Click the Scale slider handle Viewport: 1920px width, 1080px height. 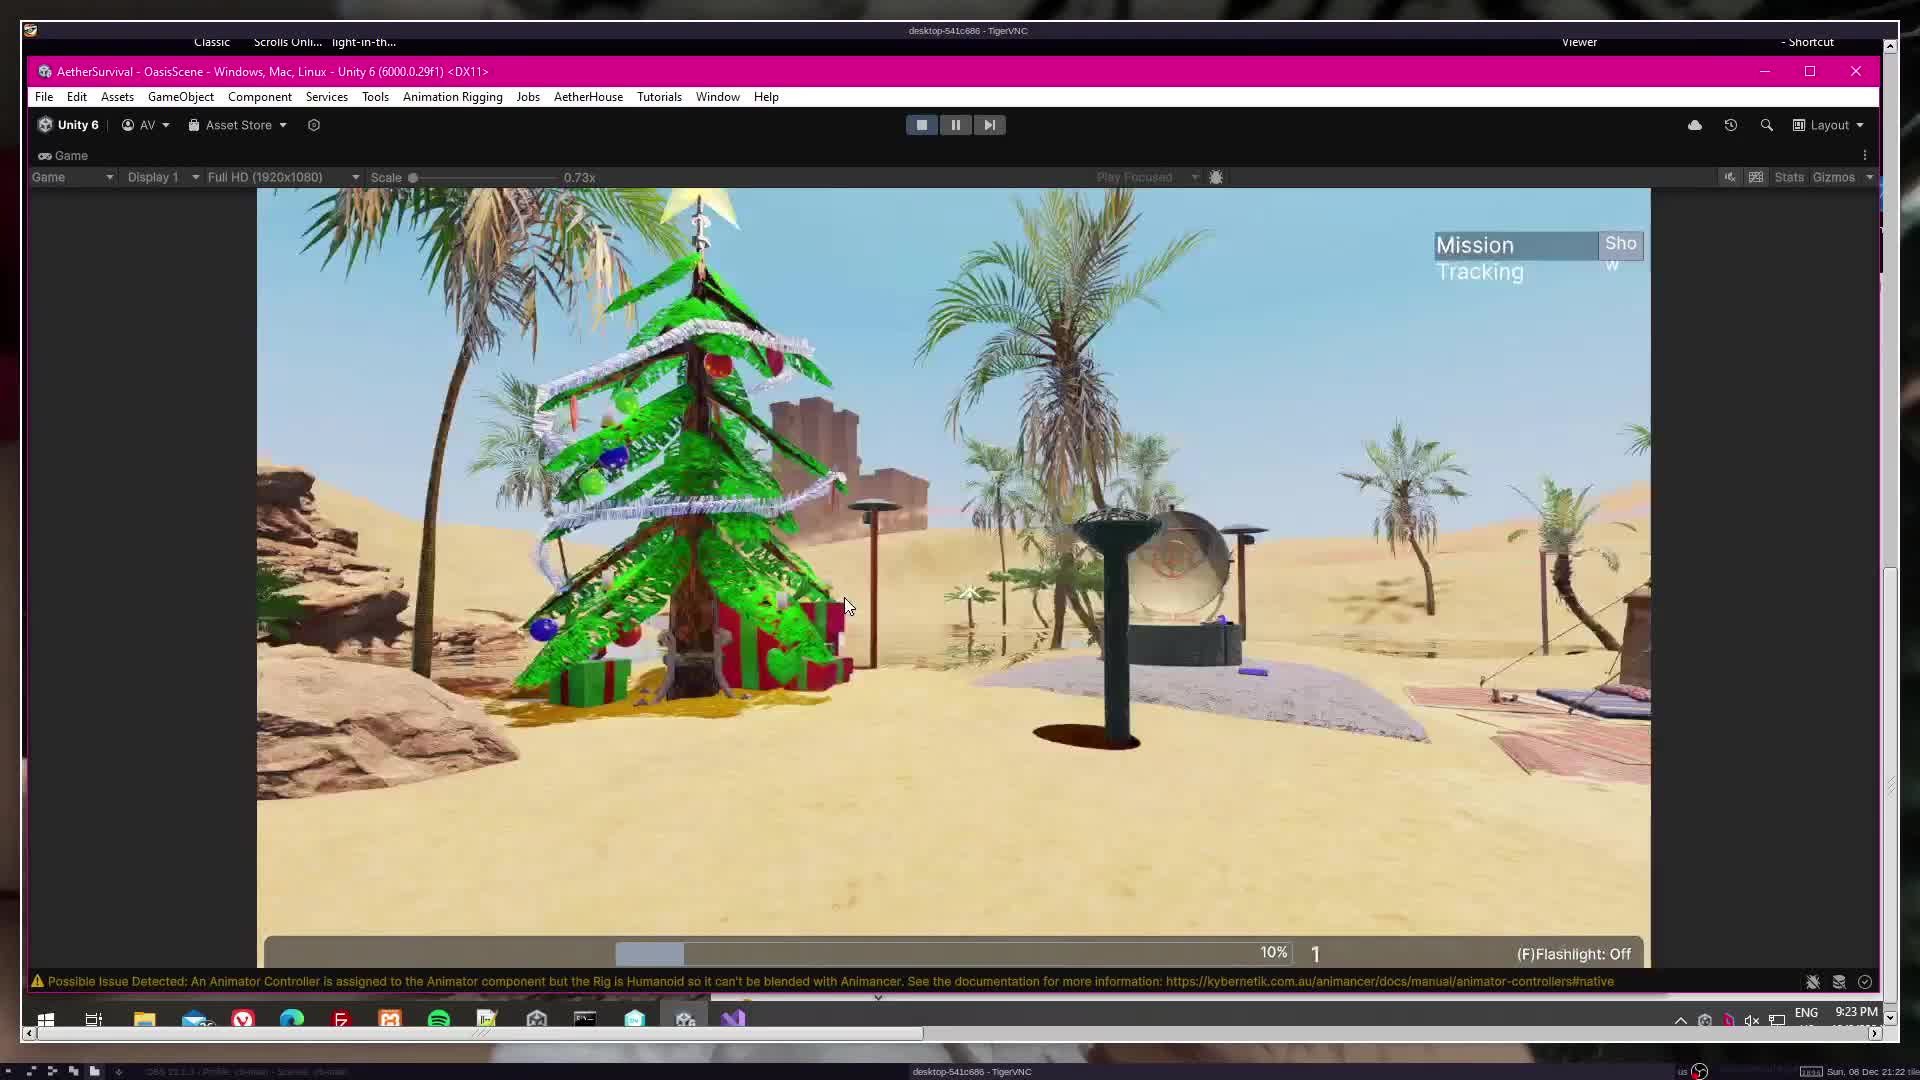click(x=413, y=177)
